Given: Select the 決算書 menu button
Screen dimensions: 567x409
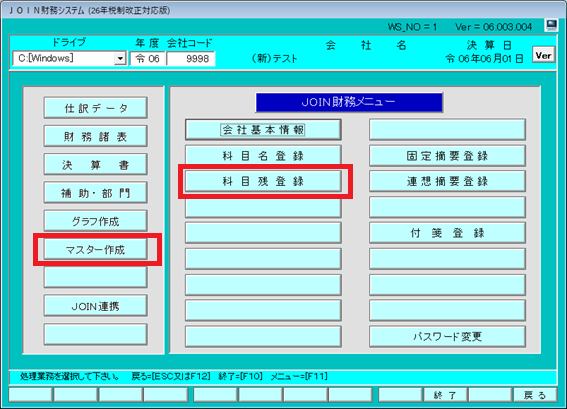Looking at the screenshot, I should point(96,165).
